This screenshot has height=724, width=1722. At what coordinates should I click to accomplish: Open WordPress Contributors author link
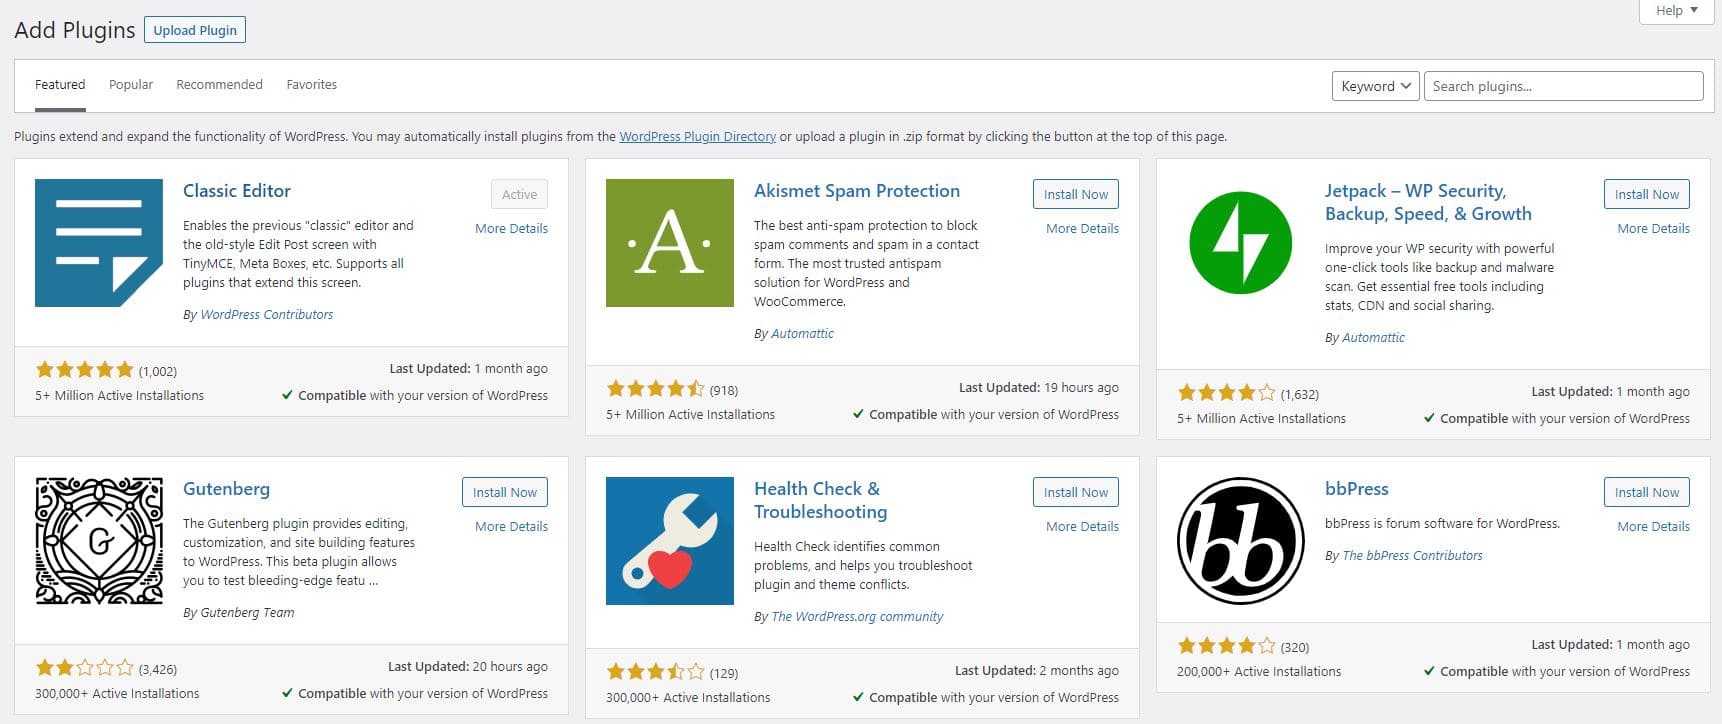click(x=267, y=314)
